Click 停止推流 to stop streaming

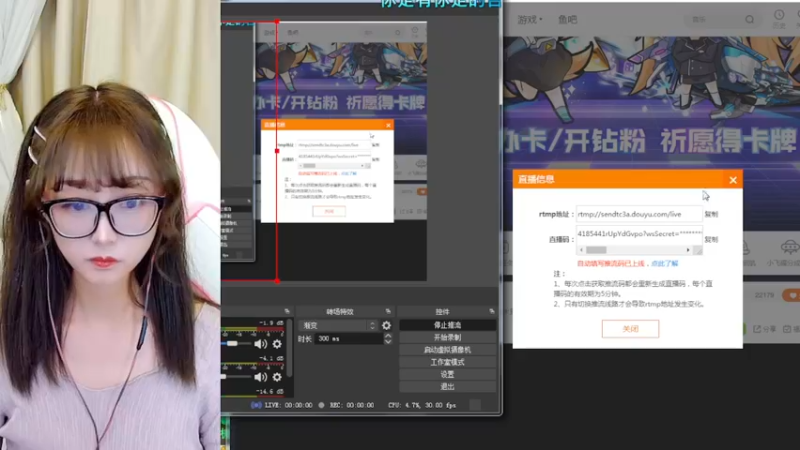447,325
